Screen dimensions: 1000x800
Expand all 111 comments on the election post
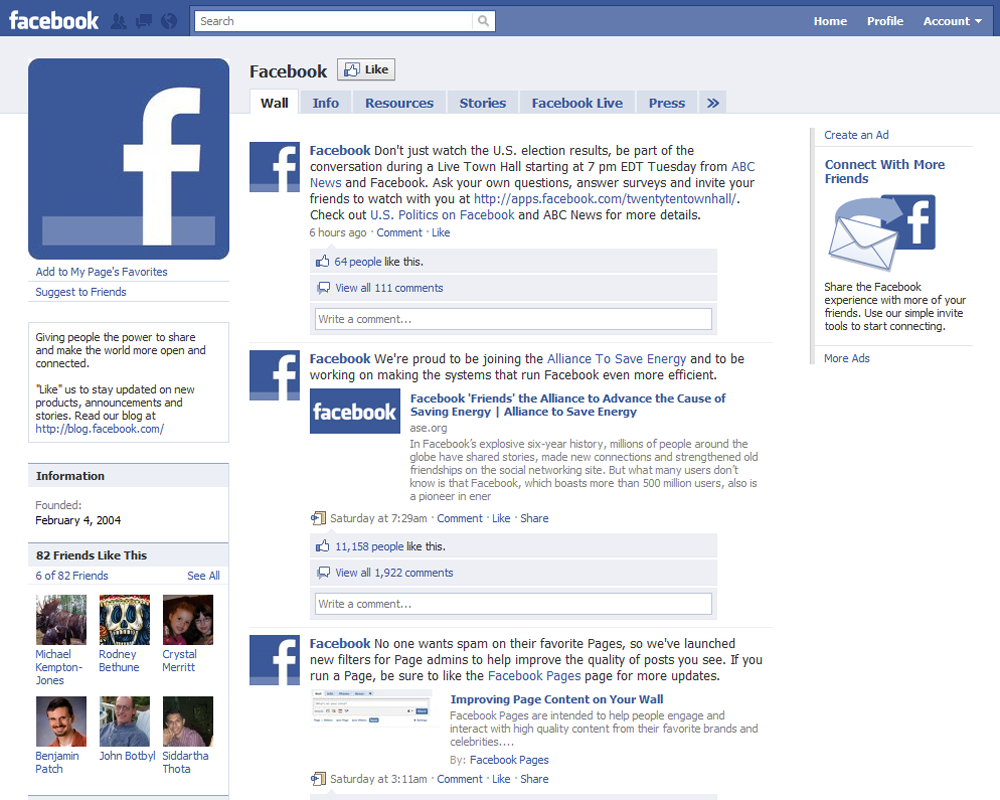(x=389, y=288)
